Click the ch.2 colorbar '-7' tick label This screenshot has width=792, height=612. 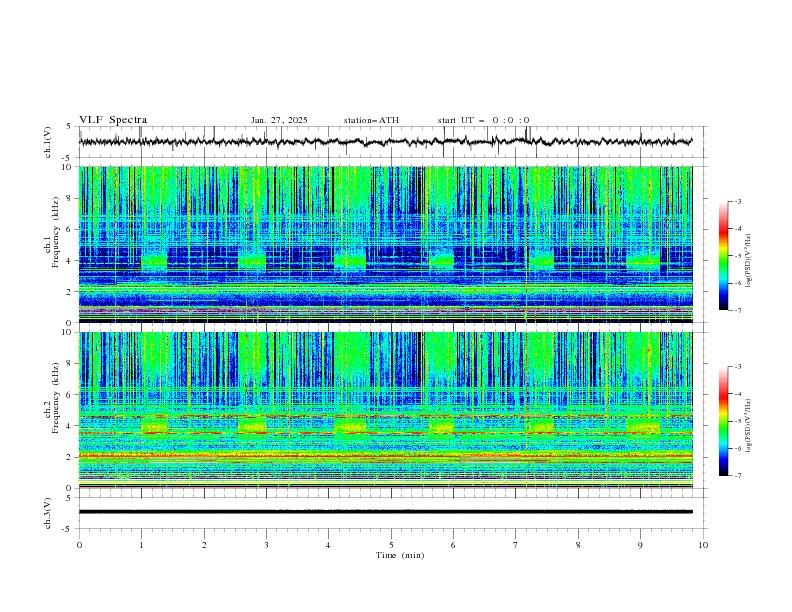(x=738, y=475)
